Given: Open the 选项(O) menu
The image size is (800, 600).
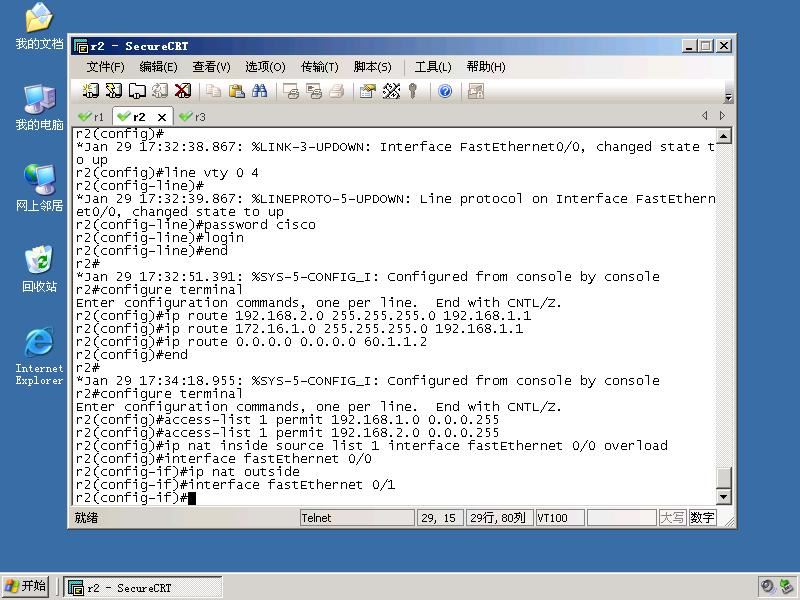Looking at the screenshot, I should pyautogui.click(x=265, y=67).
